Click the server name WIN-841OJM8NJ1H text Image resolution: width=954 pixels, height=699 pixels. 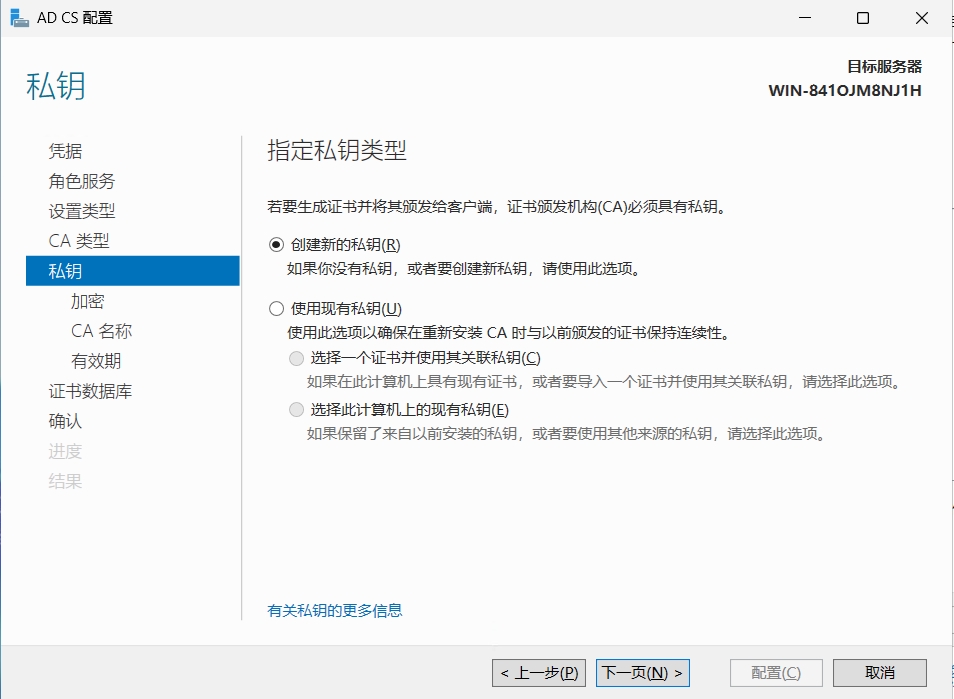point(845,91)
